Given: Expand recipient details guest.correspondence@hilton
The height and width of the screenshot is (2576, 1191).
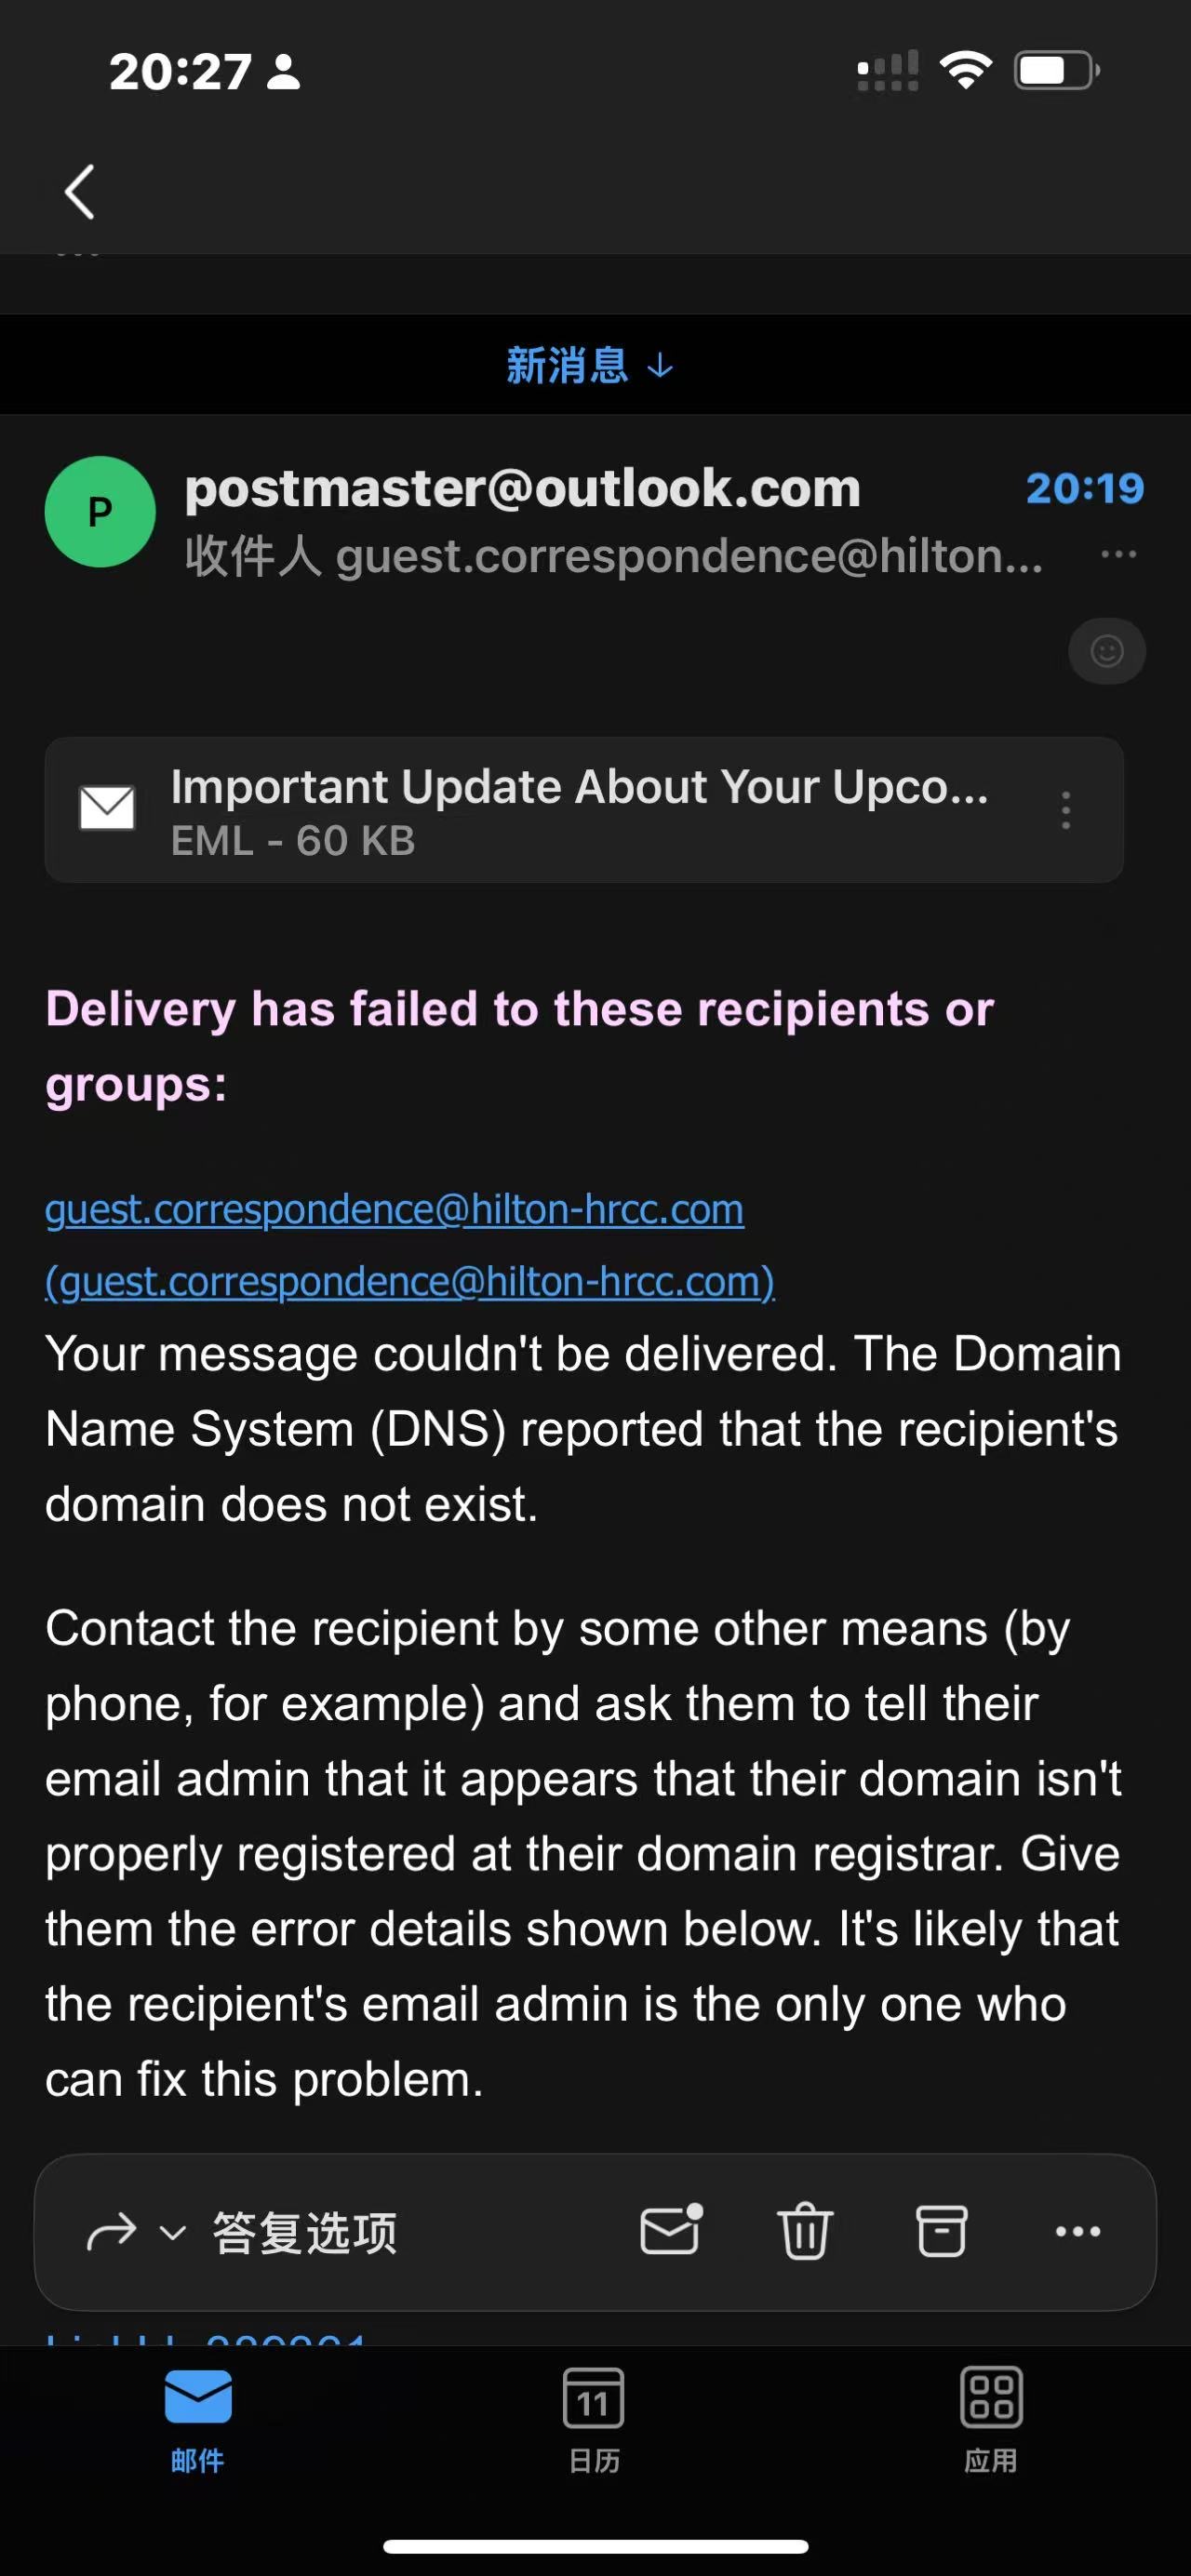Looking at the screenshot, I should click(x=614, y=556).
